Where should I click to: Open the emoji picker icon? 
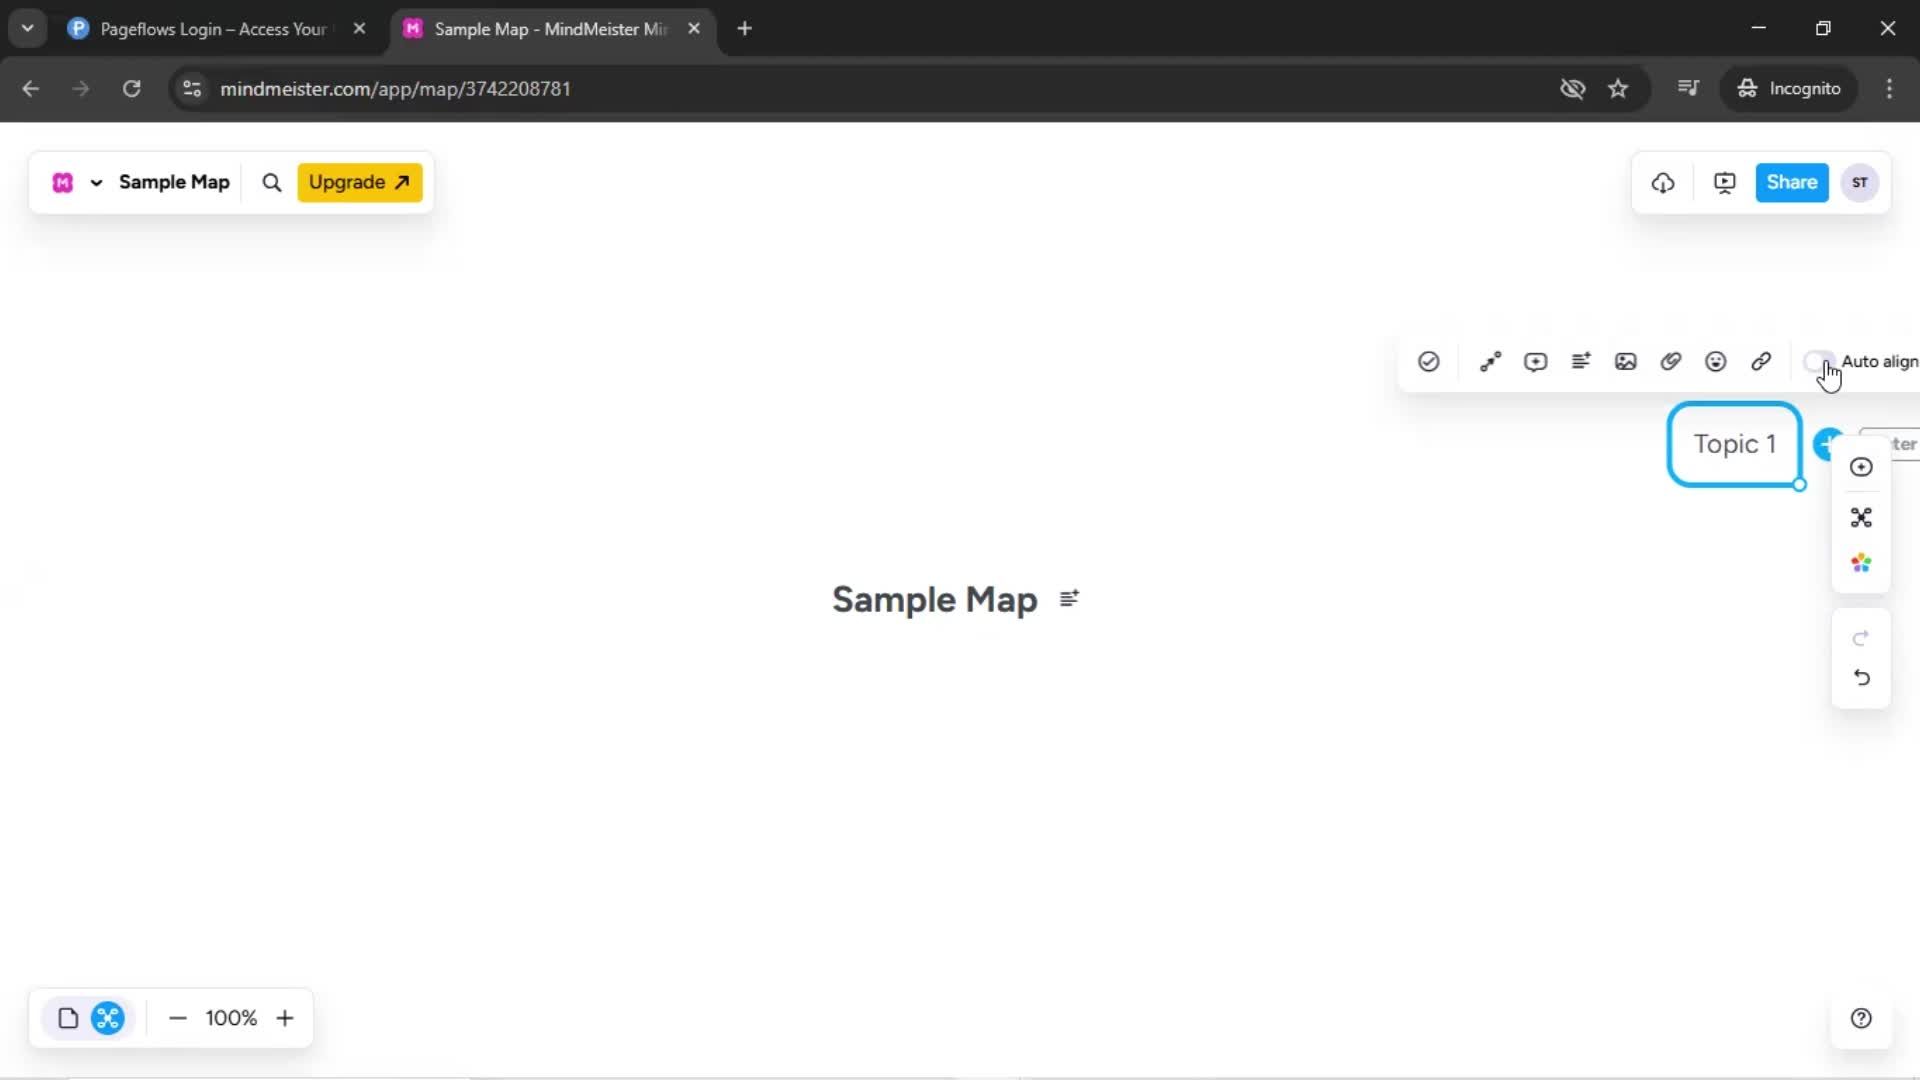1716,362
